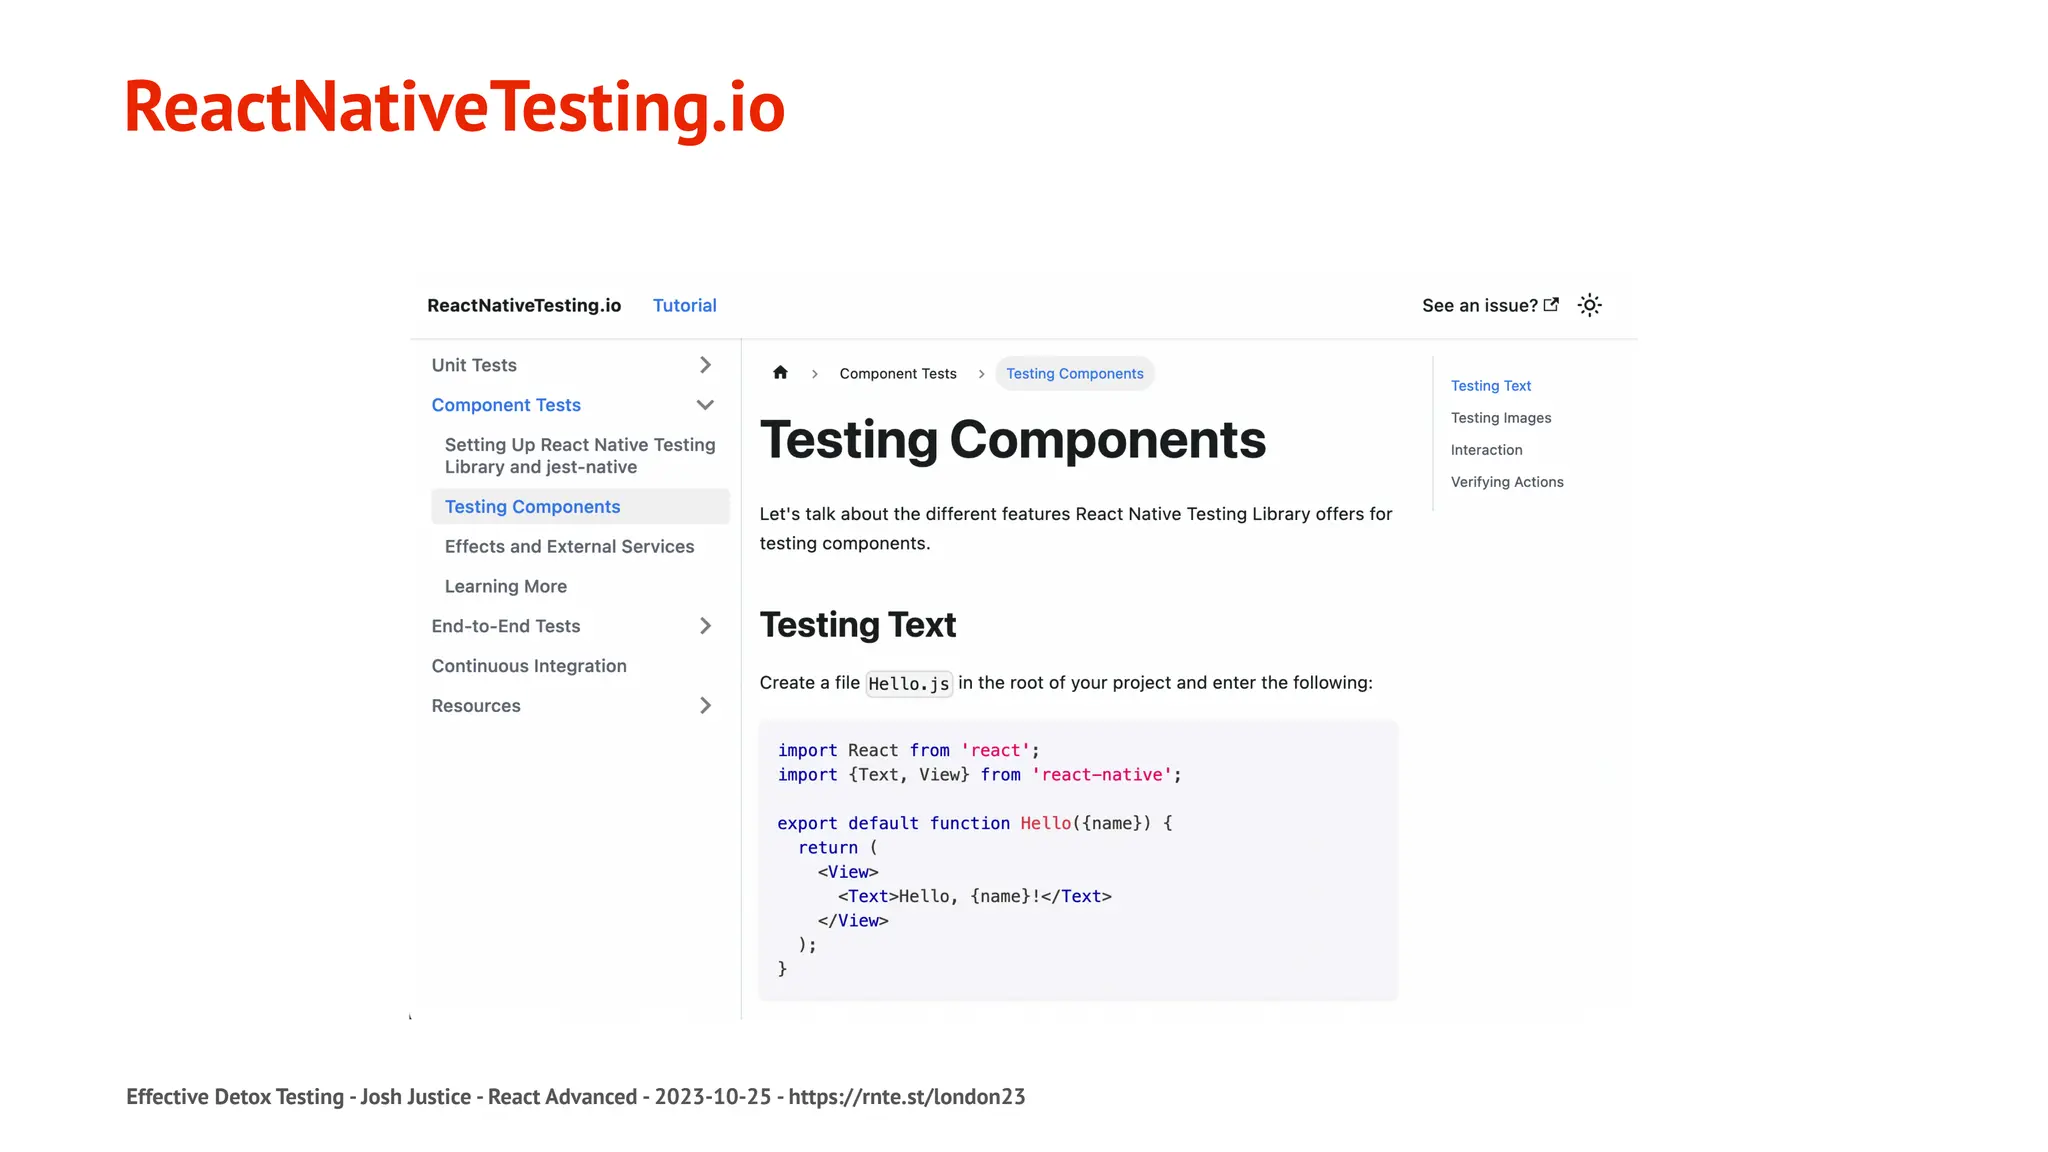The image size is (2048, 1152).
Task: Click the slide title ReactNativeTesting.io
Action: [455, 108]
